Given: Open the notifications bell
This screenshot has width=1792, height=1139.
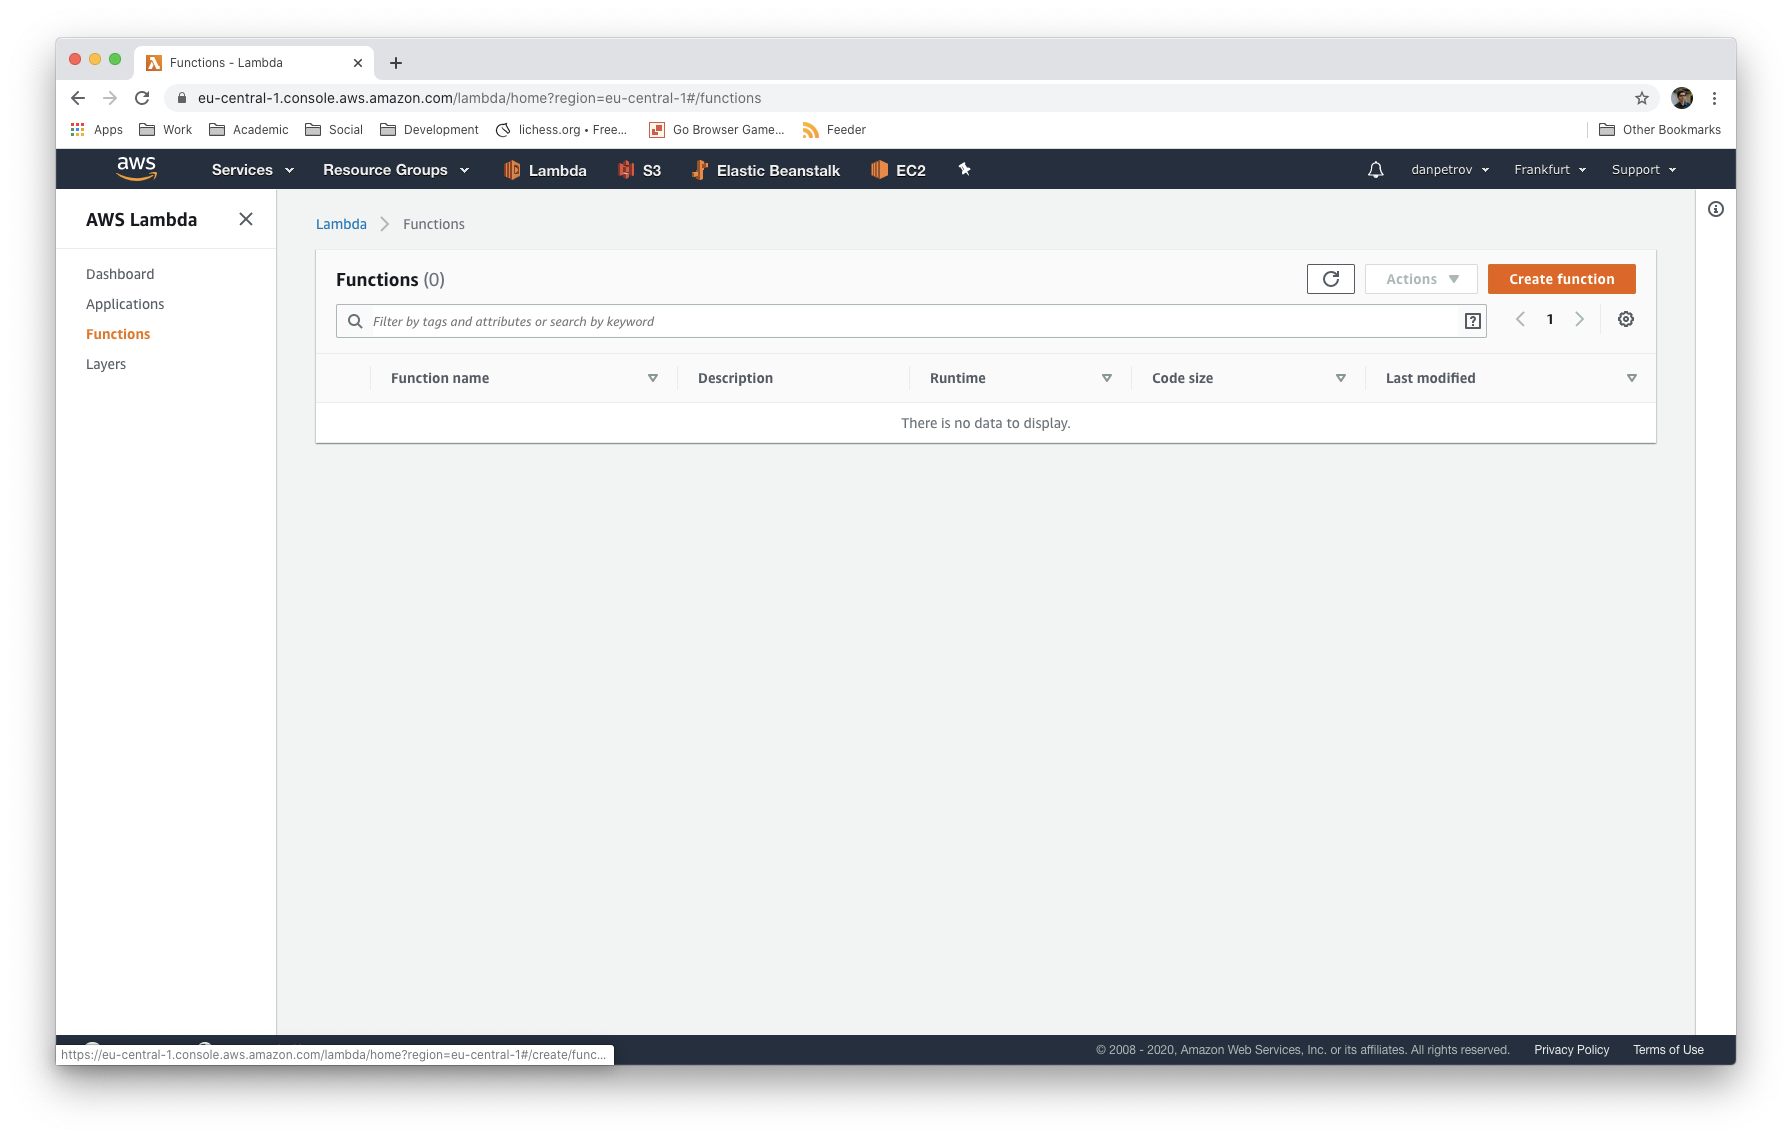Looking at the screenshot, I should [x=1375, y=169].
